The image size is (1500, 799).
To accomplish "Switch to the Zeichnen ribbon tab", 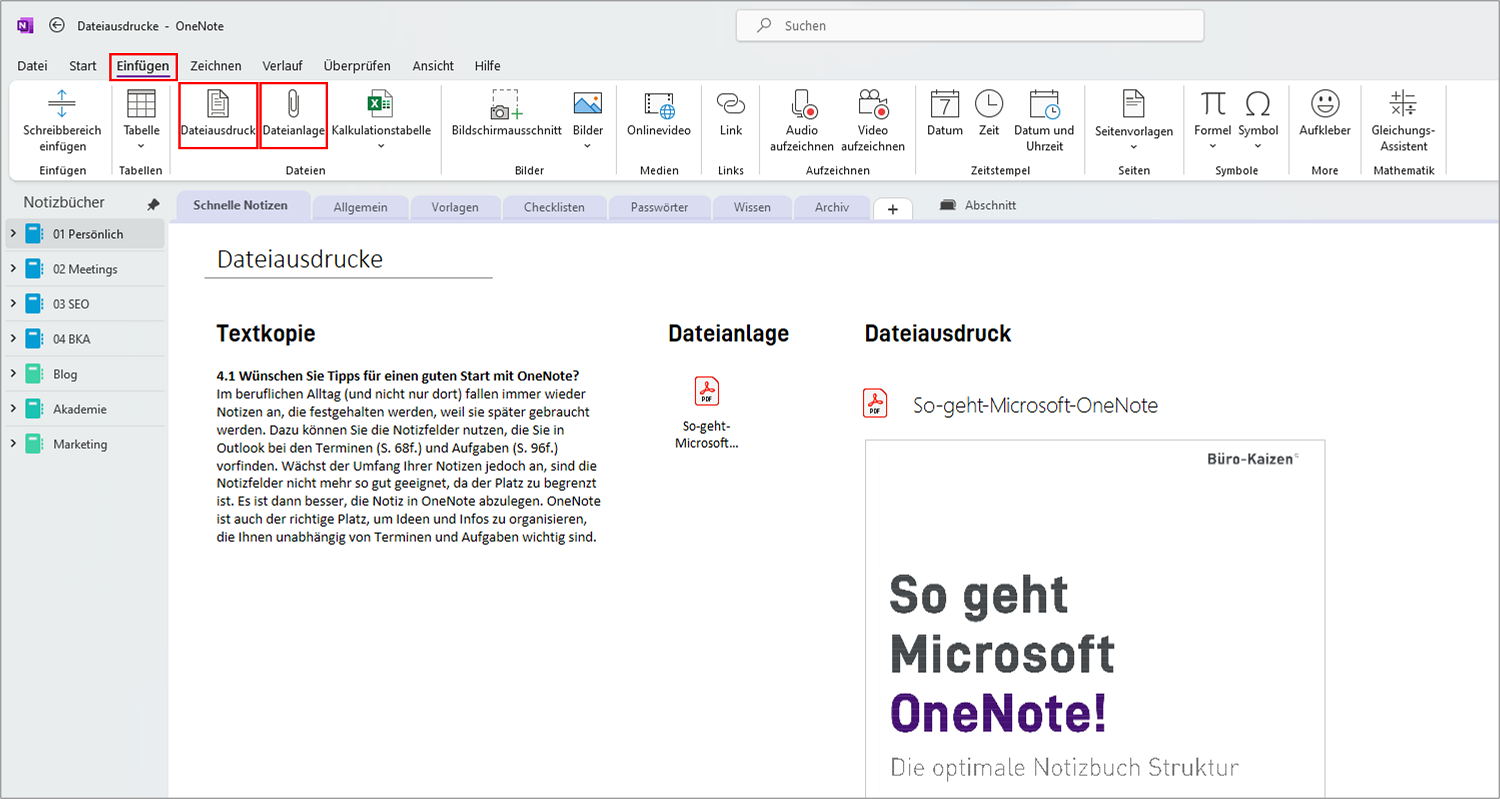I will [x=215, y=66].
